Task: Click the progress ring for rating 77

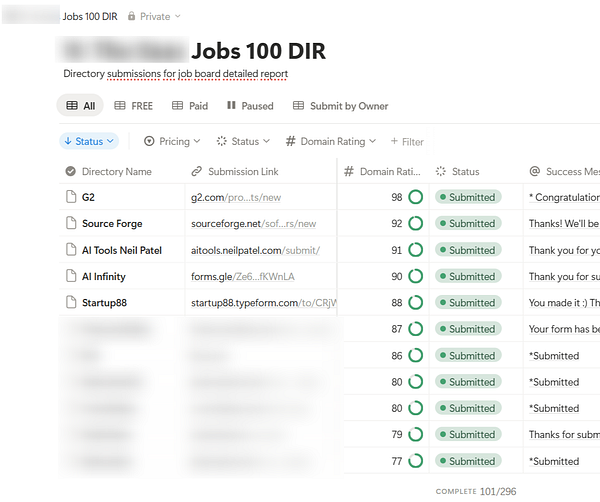Action: (x=416, y=461)
